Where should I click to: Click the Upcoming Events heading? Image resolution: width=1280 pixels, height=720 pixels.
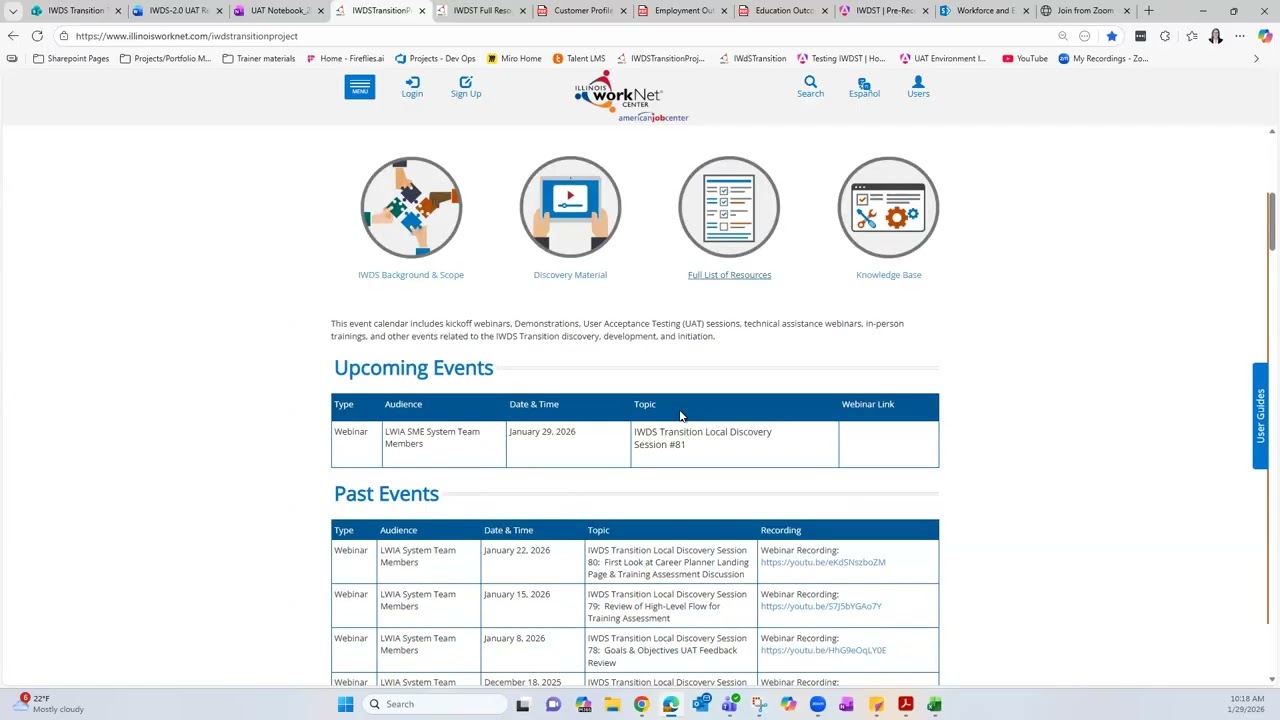pos(414,368)
